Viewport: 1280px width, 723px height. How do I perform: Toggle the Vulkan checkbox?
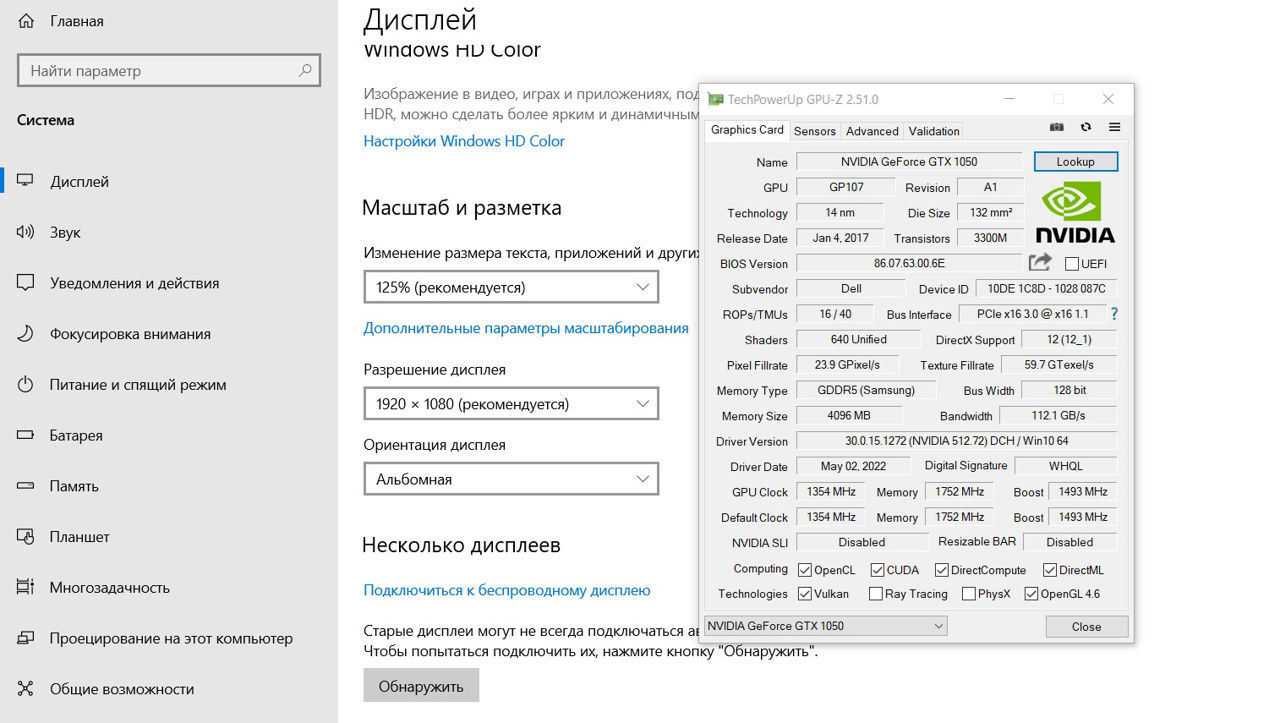click(x=805, y=594)
